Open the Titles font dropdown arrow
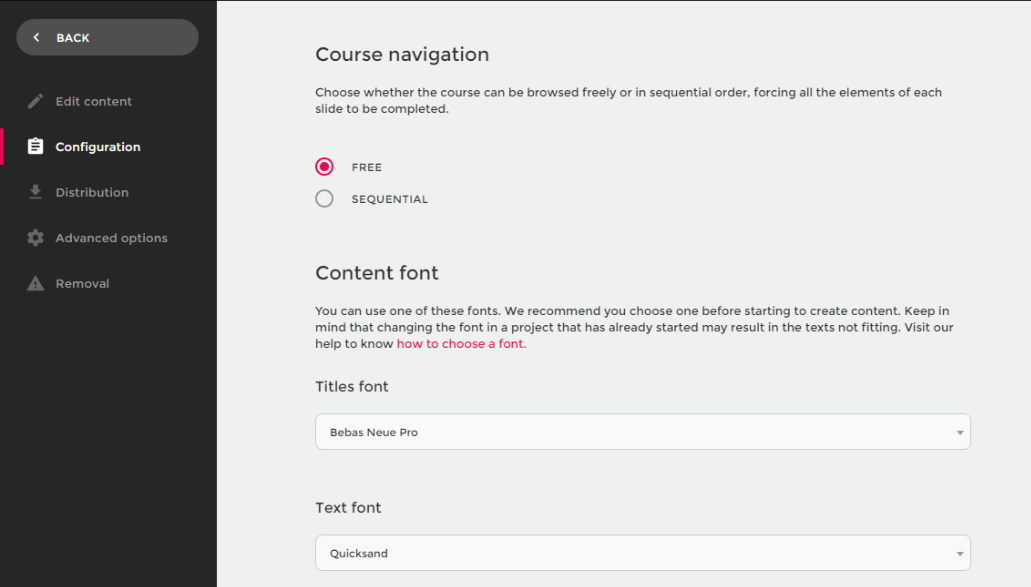Viewport: 1031px width, 587px height. coord(959,433)
